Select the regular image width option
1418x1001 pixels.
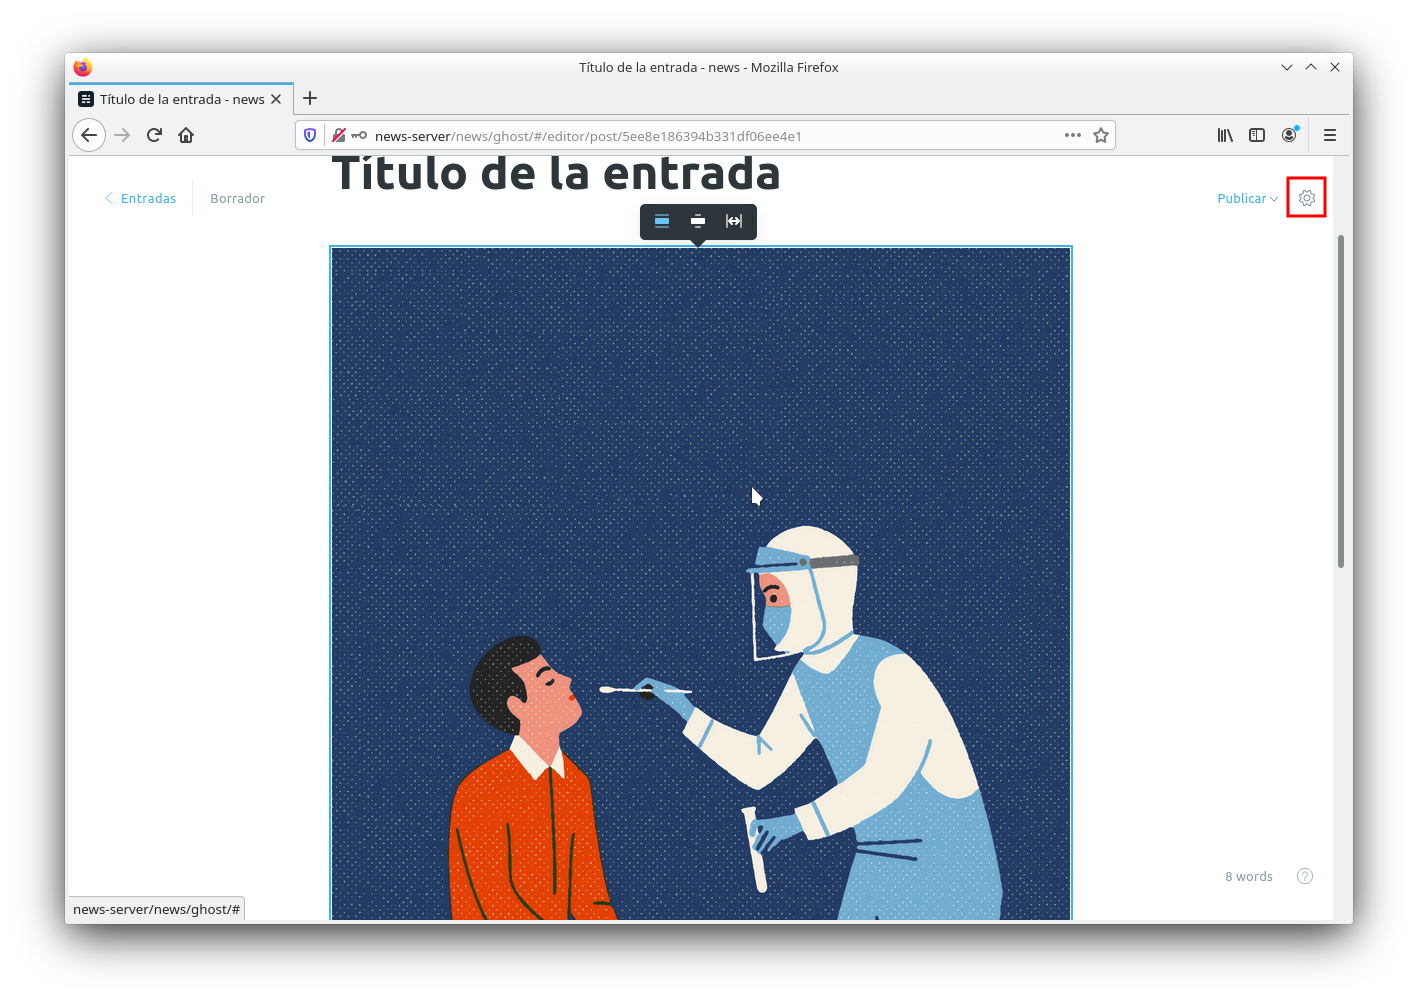coord(662,221)
